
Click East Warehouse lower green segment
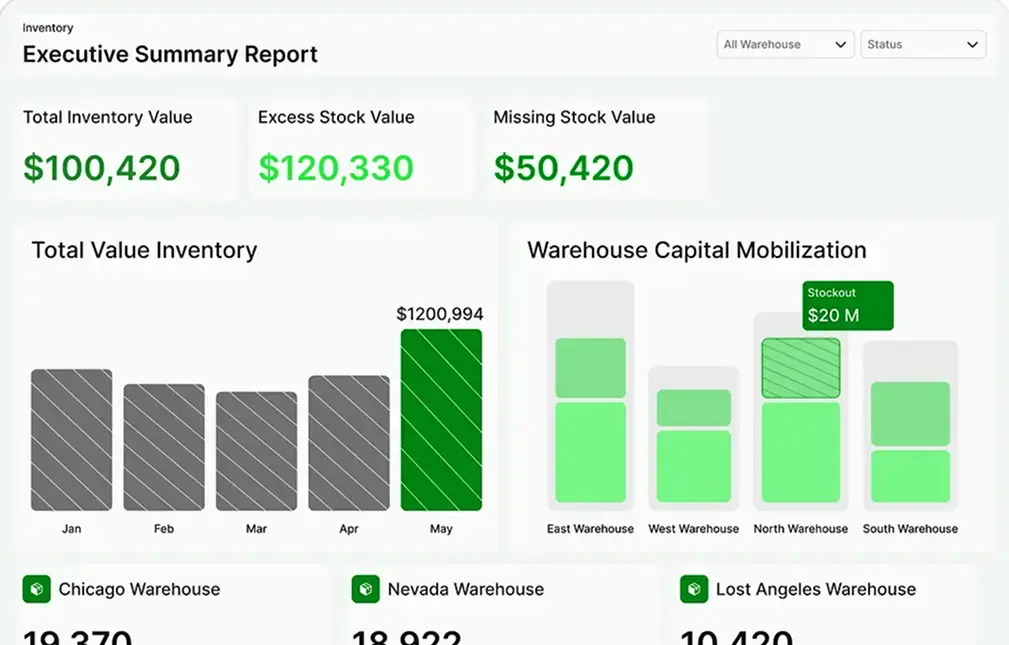(x=590, y=452)
